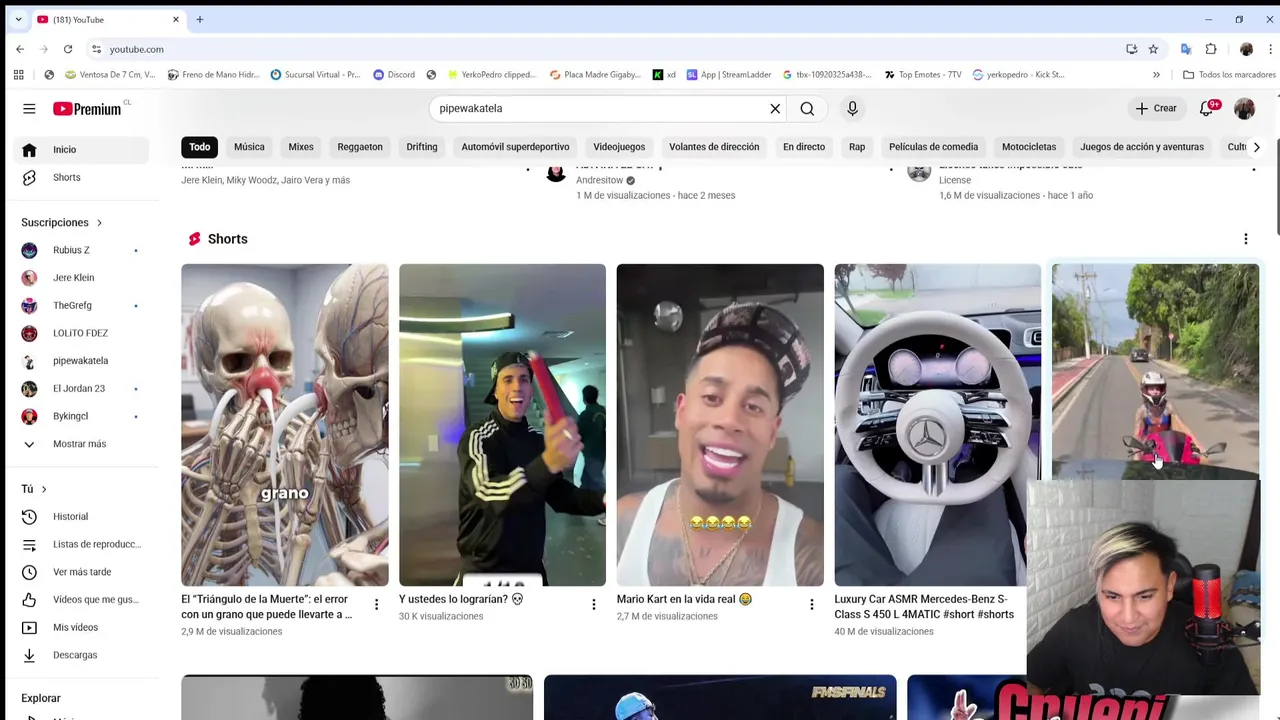
Task: Open Chrome apps grid in bookmarks bar
Action: click(18, 75)
